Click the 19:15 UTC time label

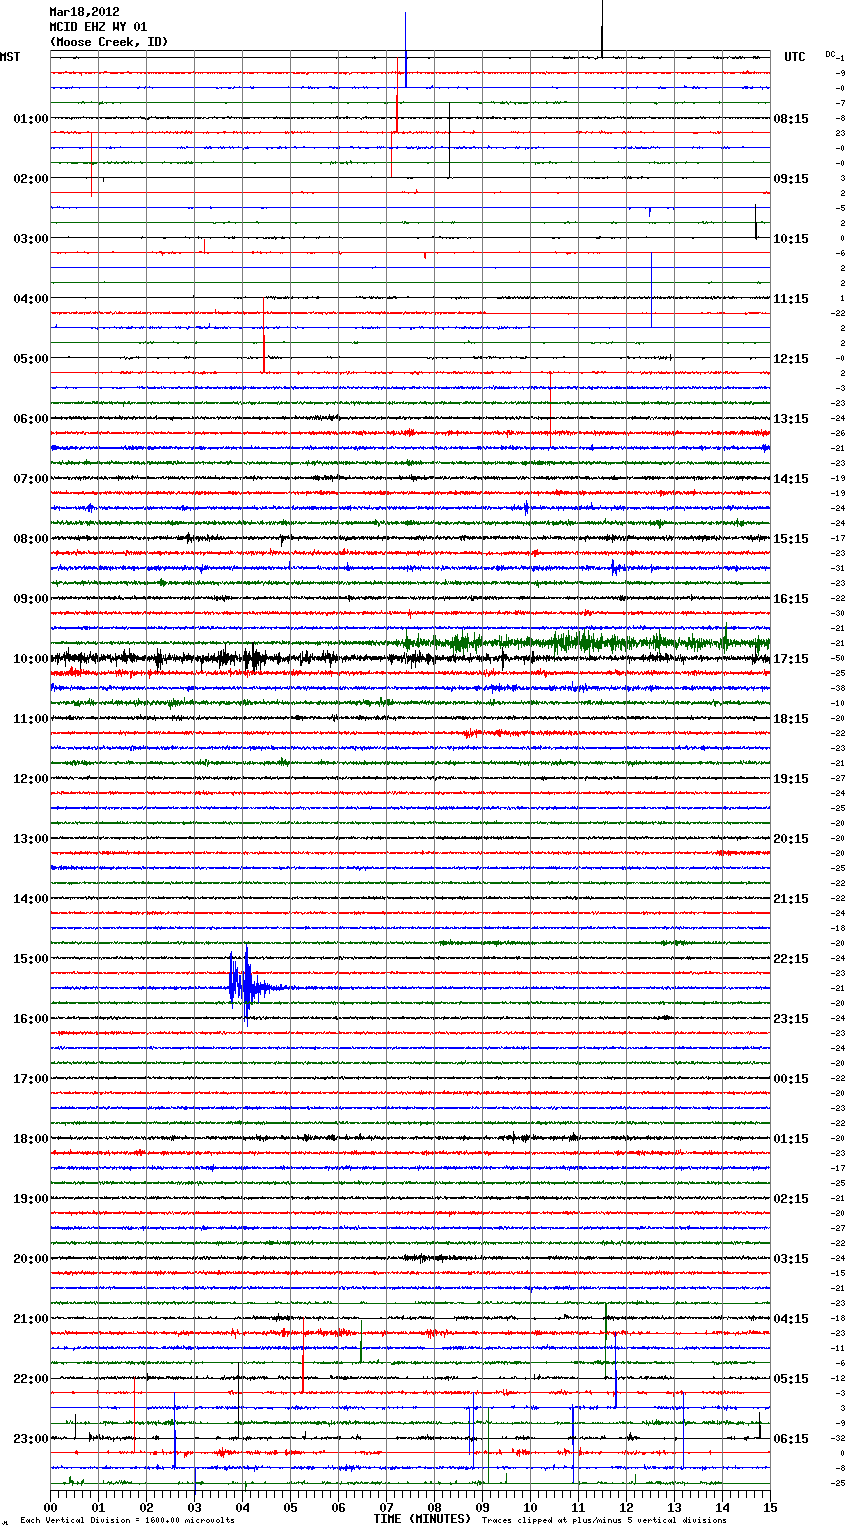(x=791, y=779)
